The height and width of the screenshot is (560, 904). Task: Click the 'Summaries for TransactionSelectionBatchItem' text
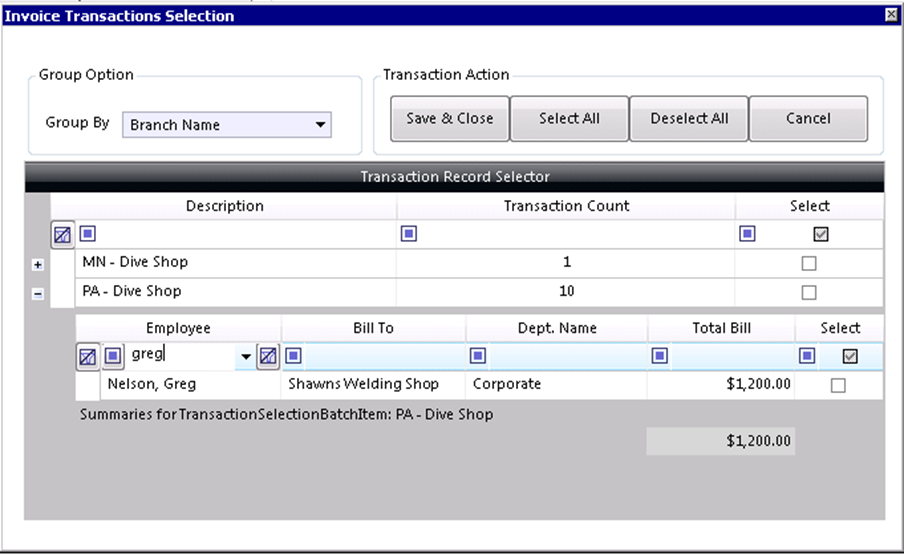coord(287,415)
